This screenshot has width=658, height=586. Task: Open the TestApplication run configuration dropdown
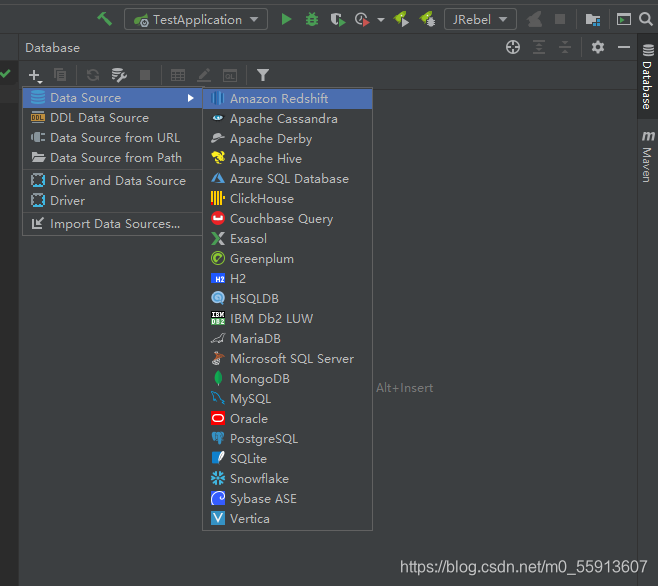click(196, 19)
